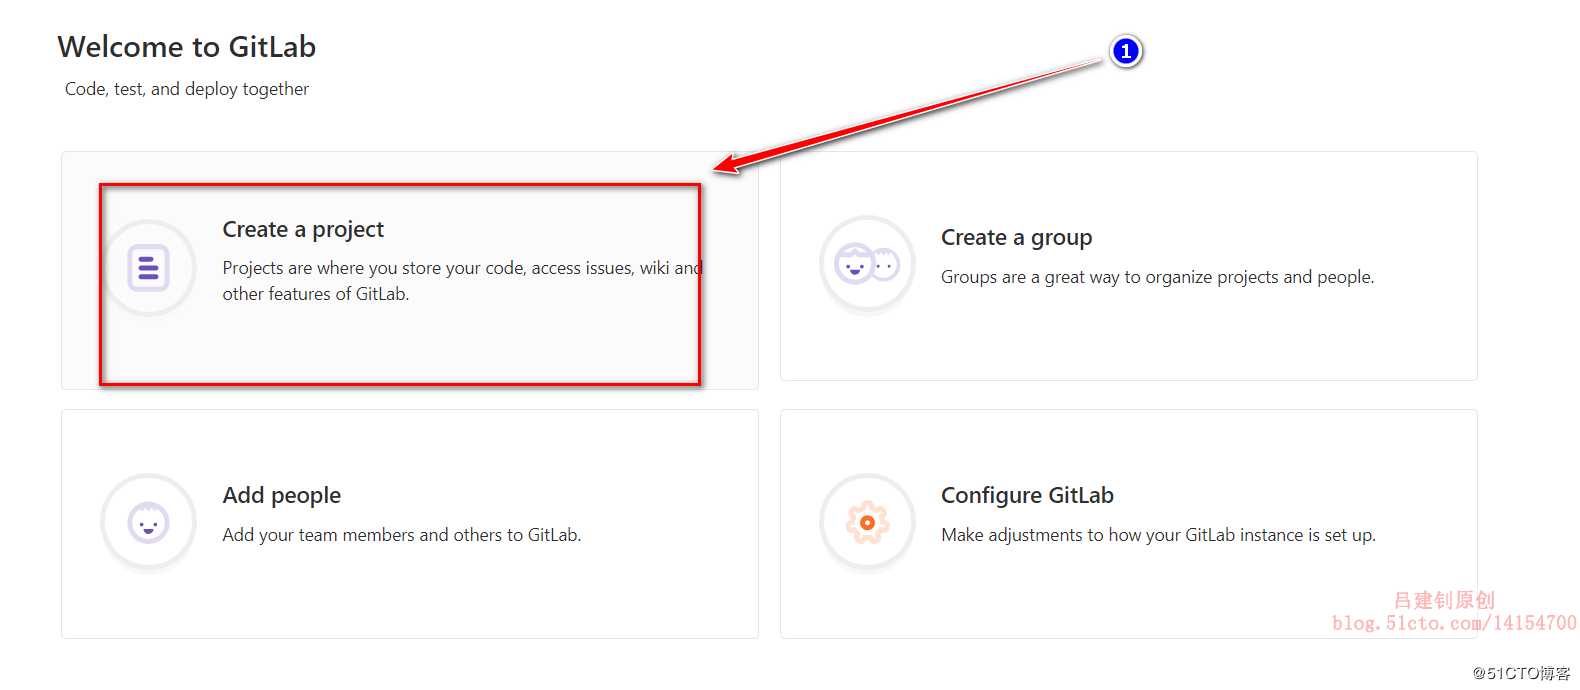
Task: Click the text about projects storing code
Action: [x=462, y=281]
